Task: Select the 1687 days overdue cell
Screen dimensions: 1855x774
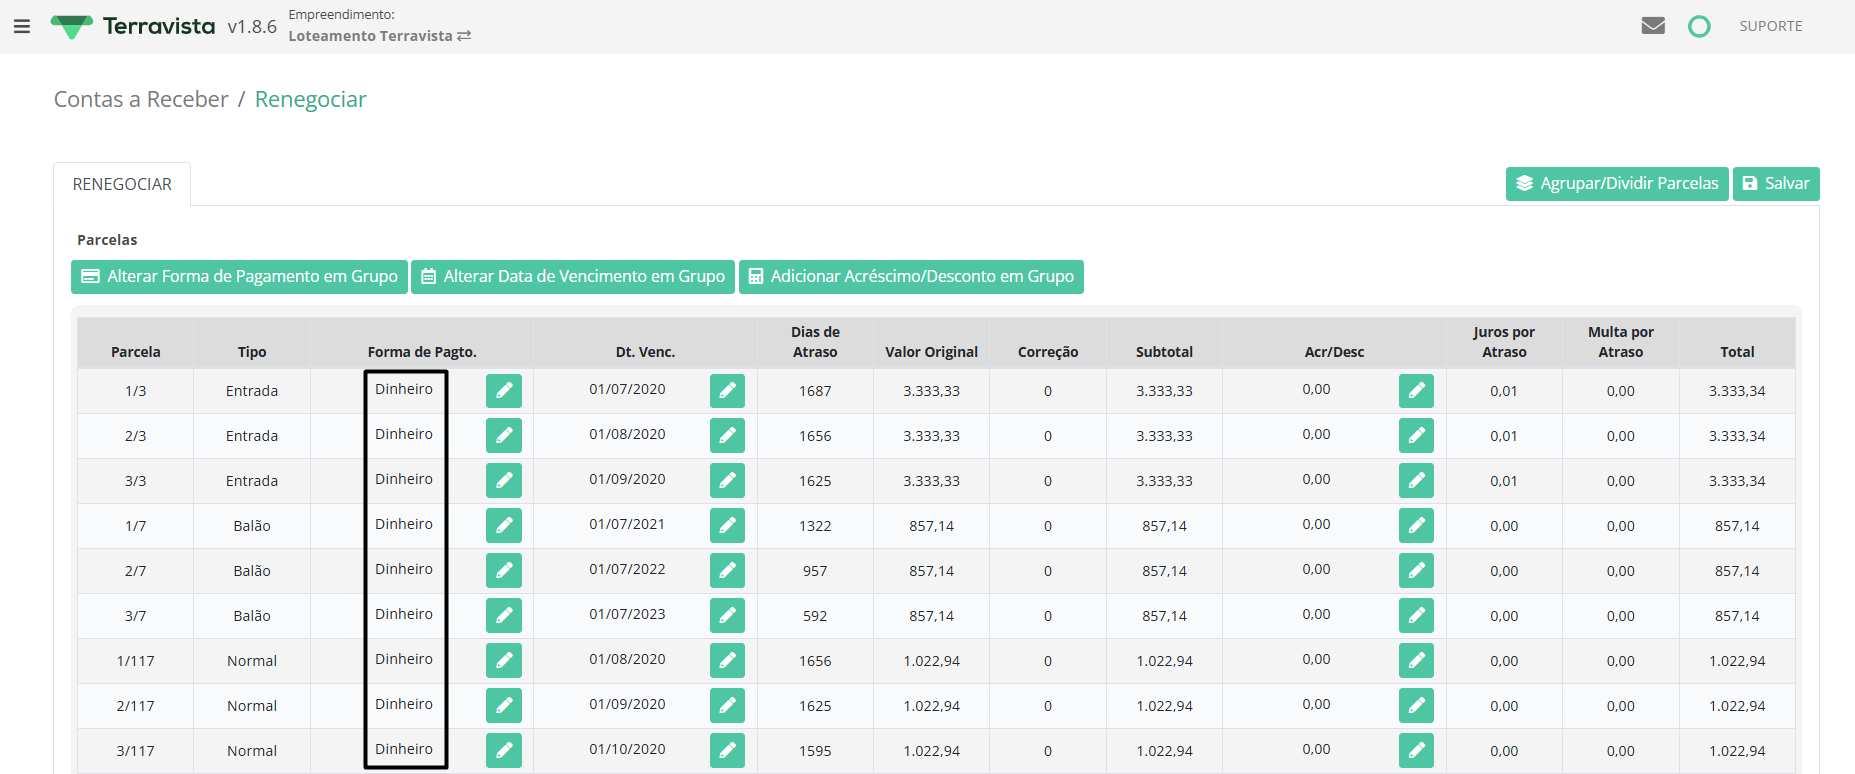Action: click(x=815, y=391)
